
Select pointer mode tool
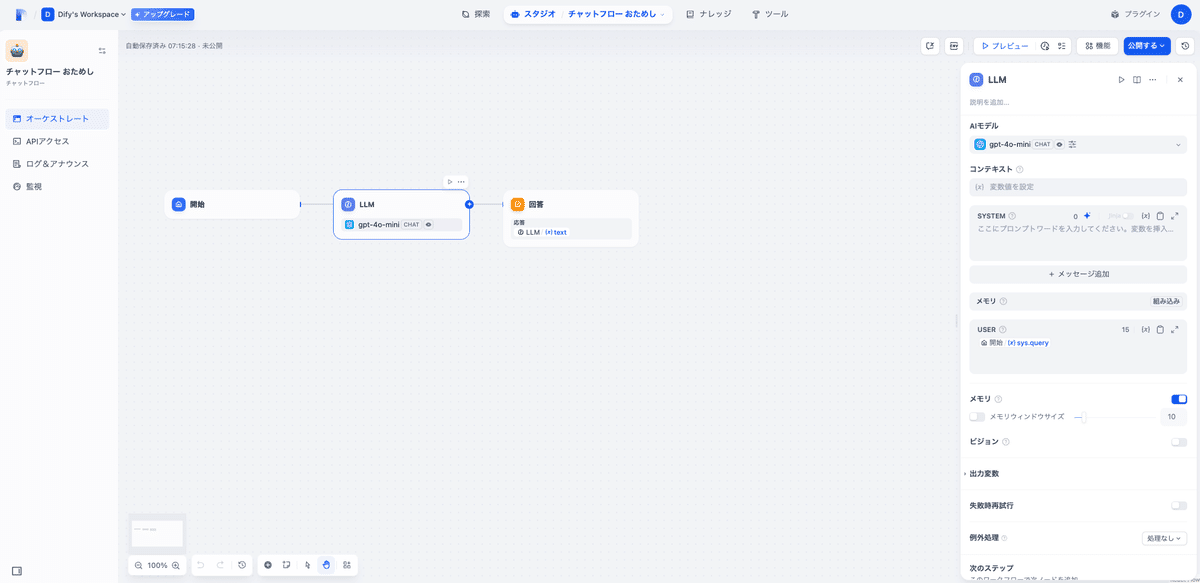click(x=307, y=565)
